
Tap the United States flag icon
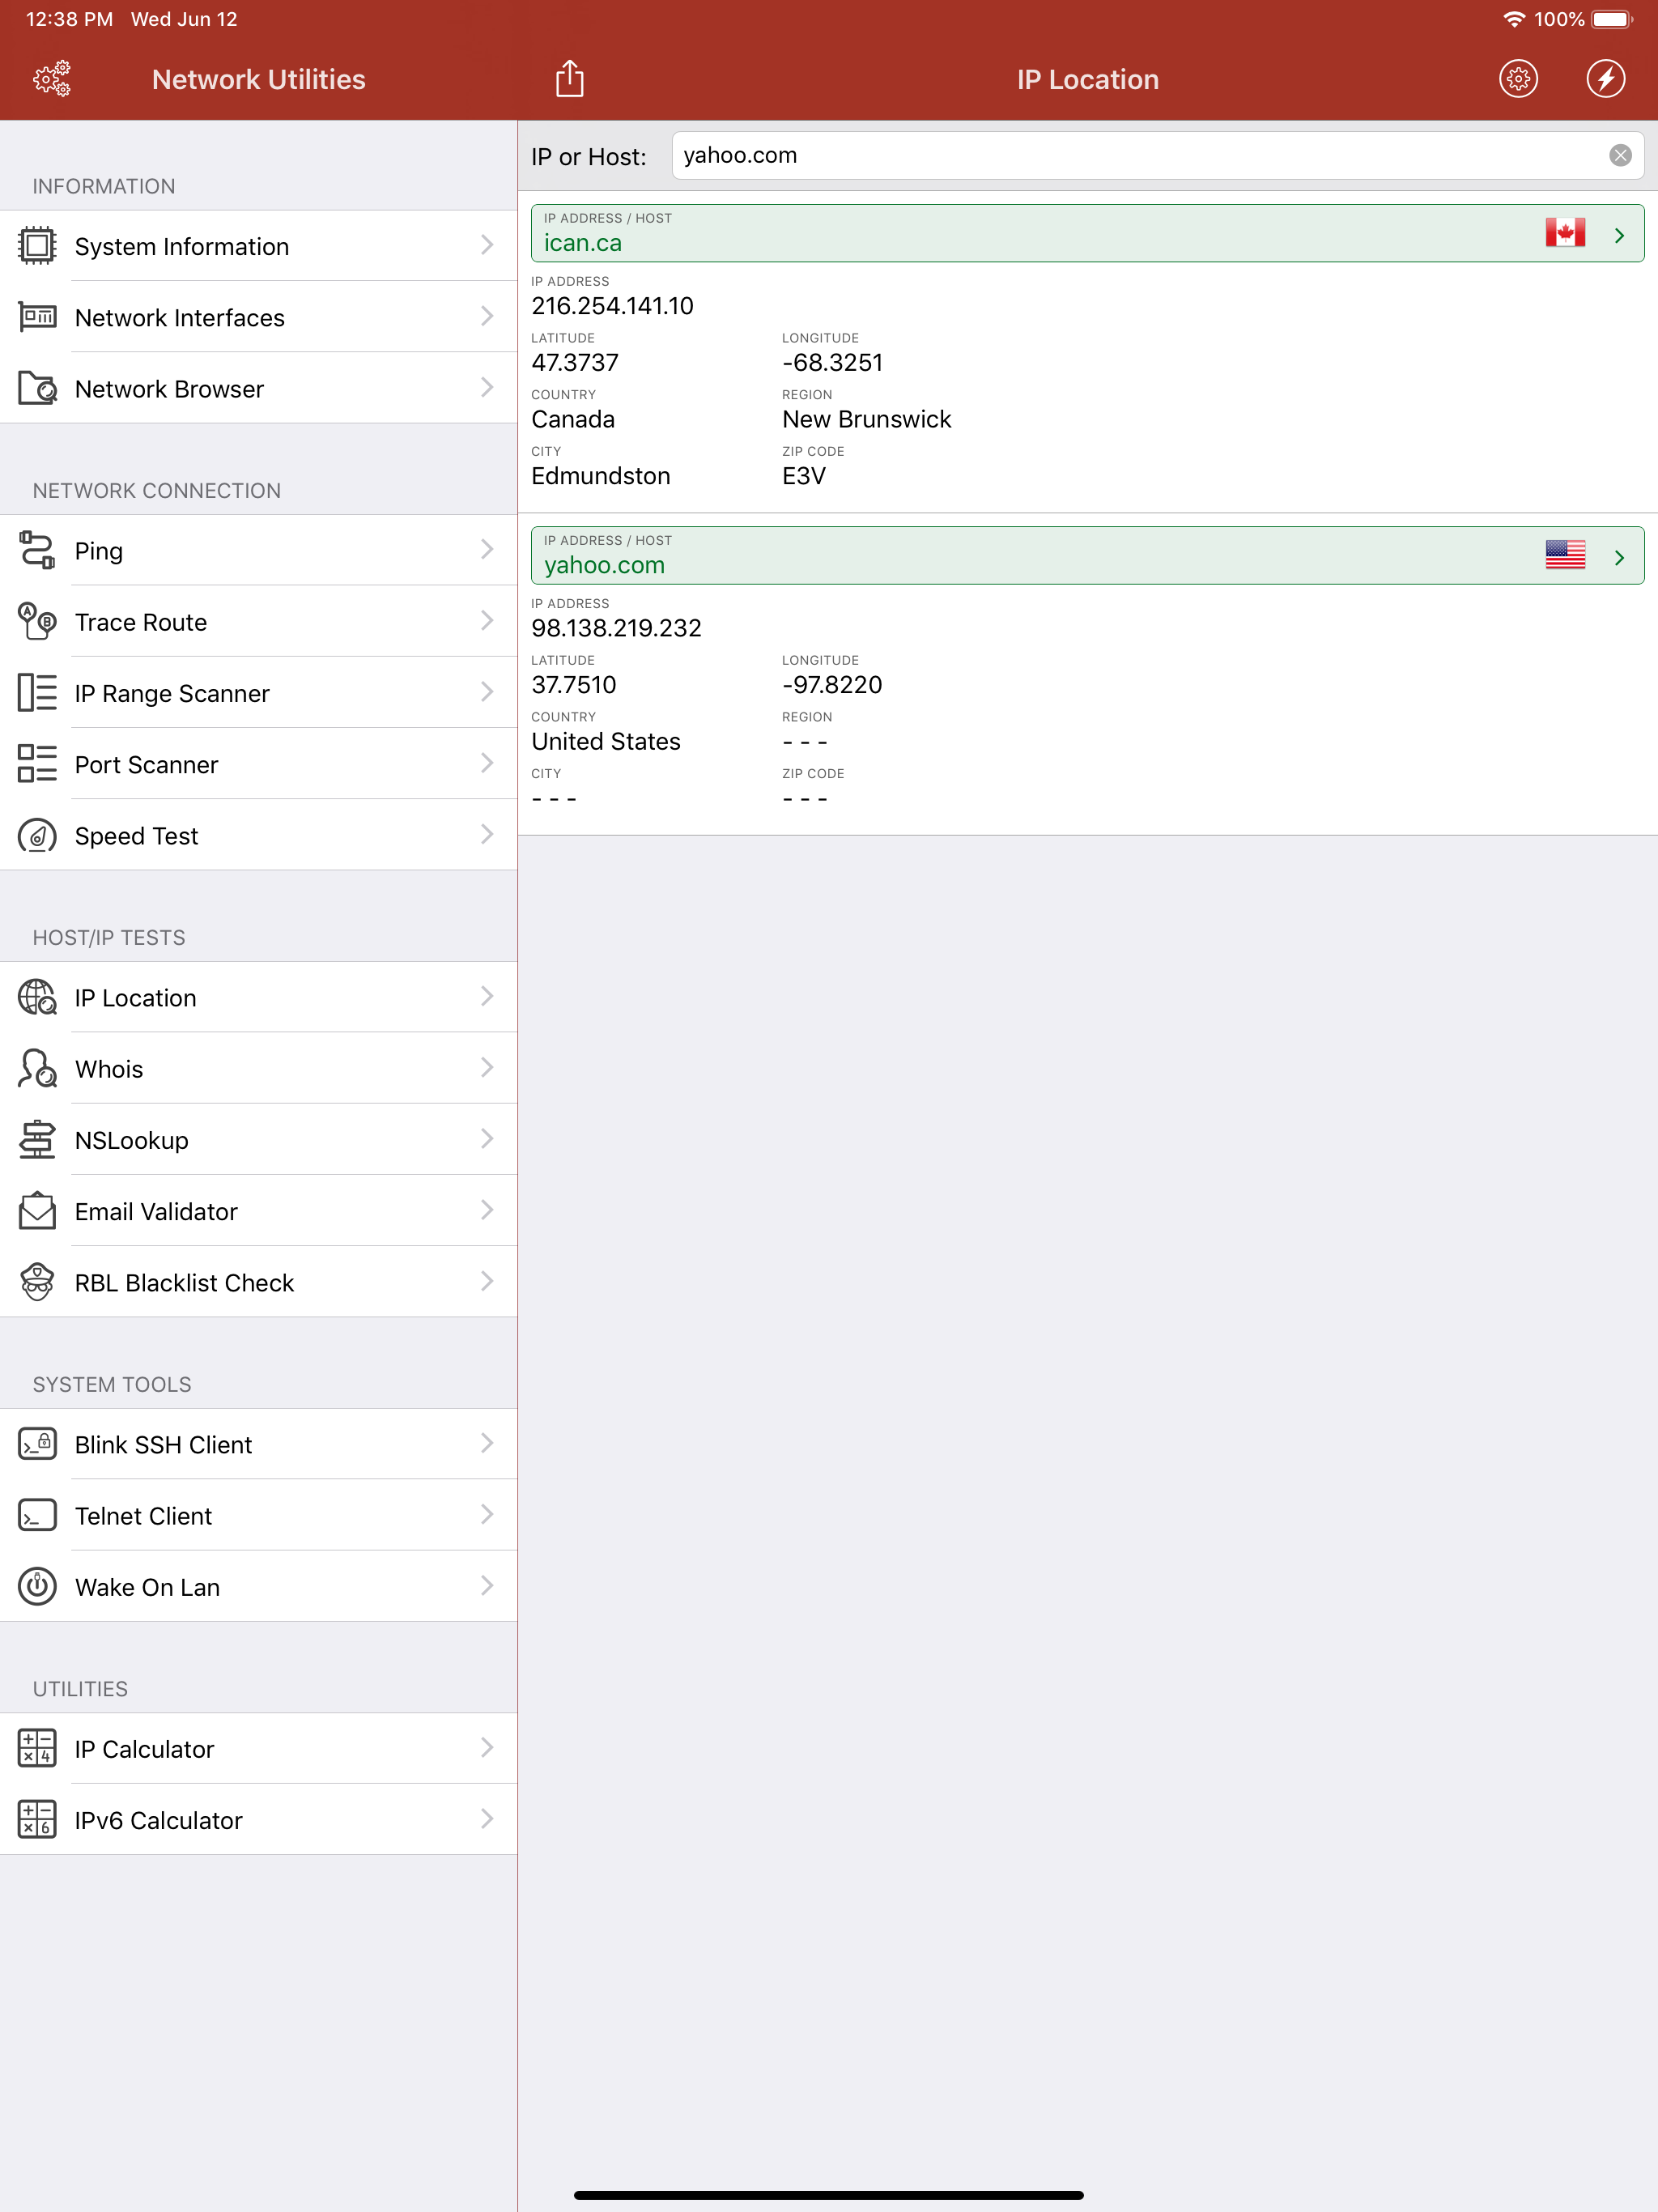tap(1564, 555)
